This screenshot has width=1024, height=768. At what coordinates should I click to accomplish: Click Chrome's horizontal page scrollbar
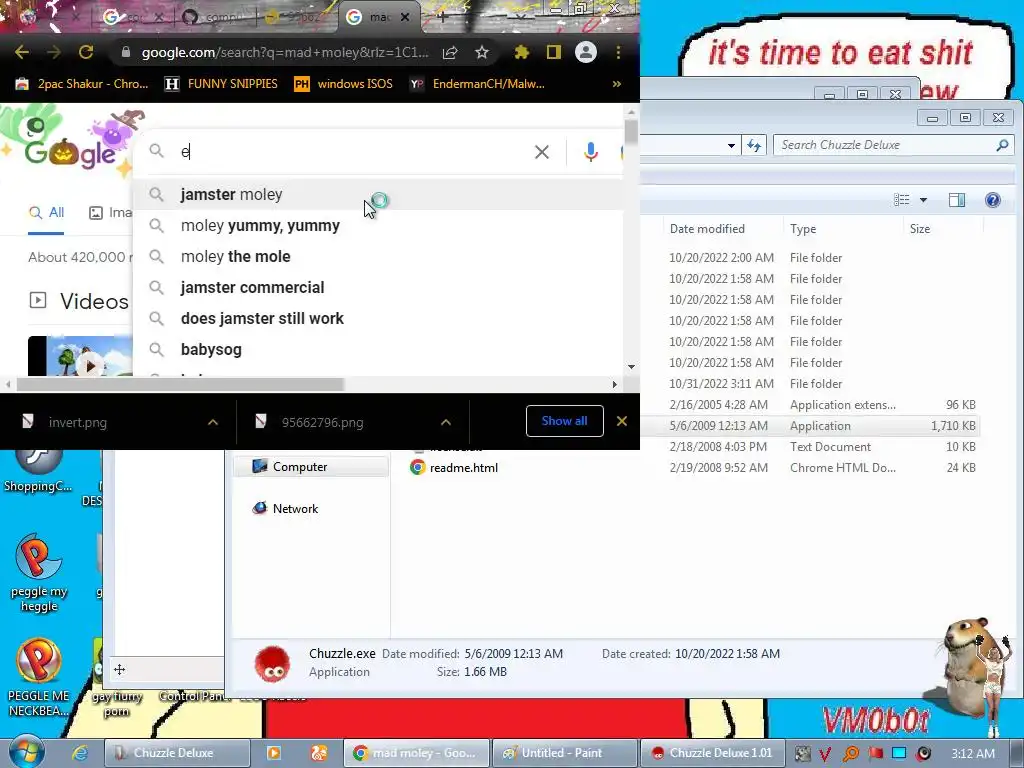tap(180, 385)
